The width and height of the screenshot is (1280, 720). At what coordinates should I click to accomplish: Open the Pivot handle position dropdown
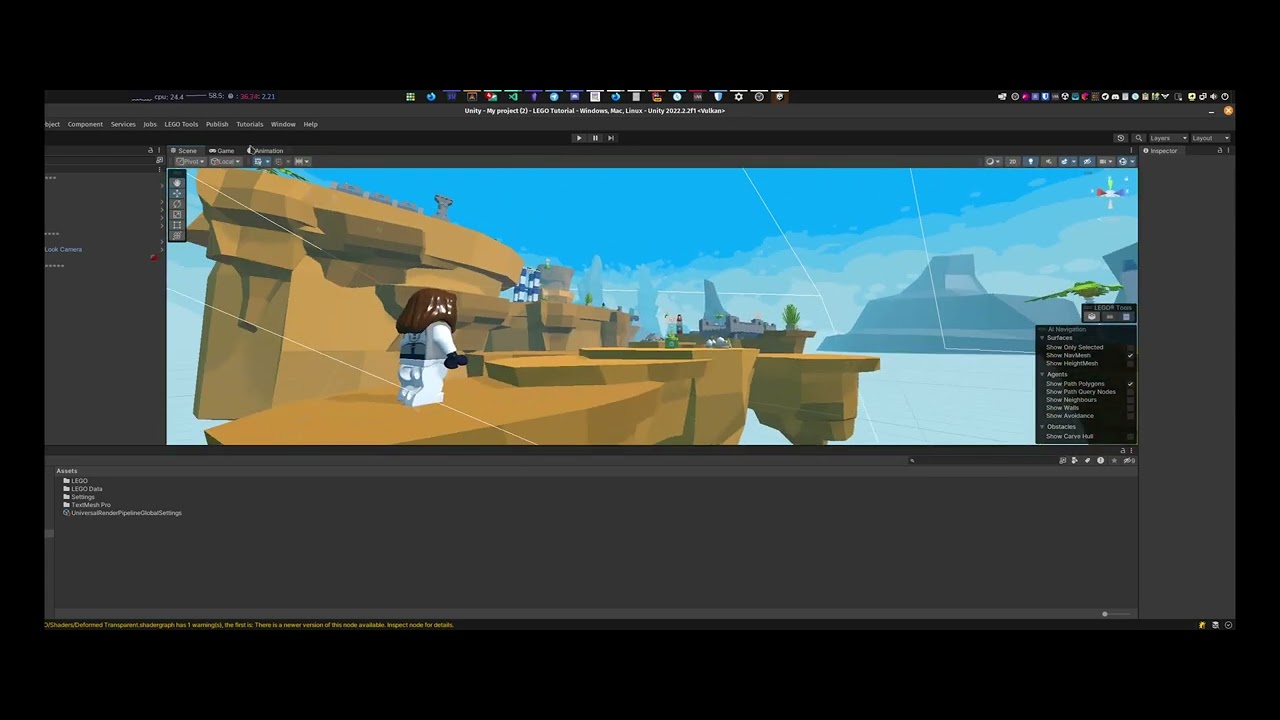pos(190,161)
